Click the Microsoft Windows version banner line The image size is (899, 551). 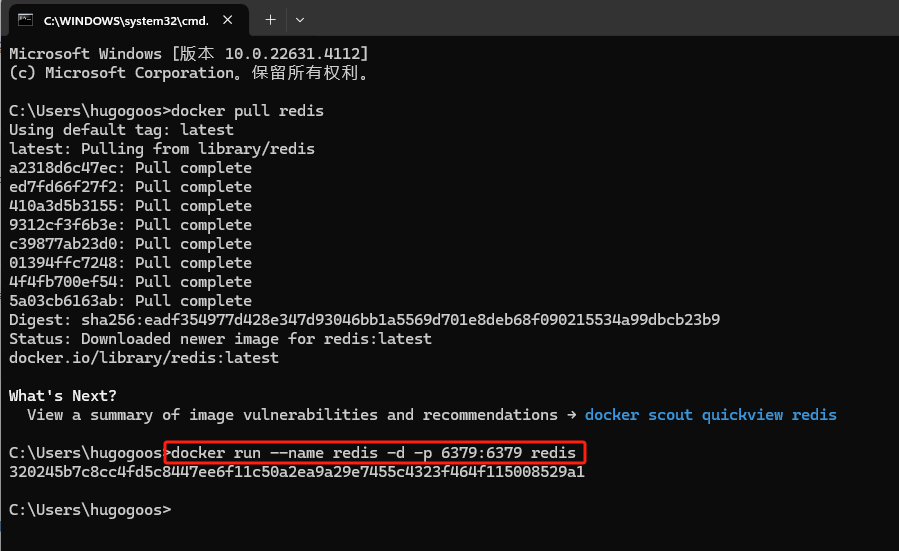point(189,54)
